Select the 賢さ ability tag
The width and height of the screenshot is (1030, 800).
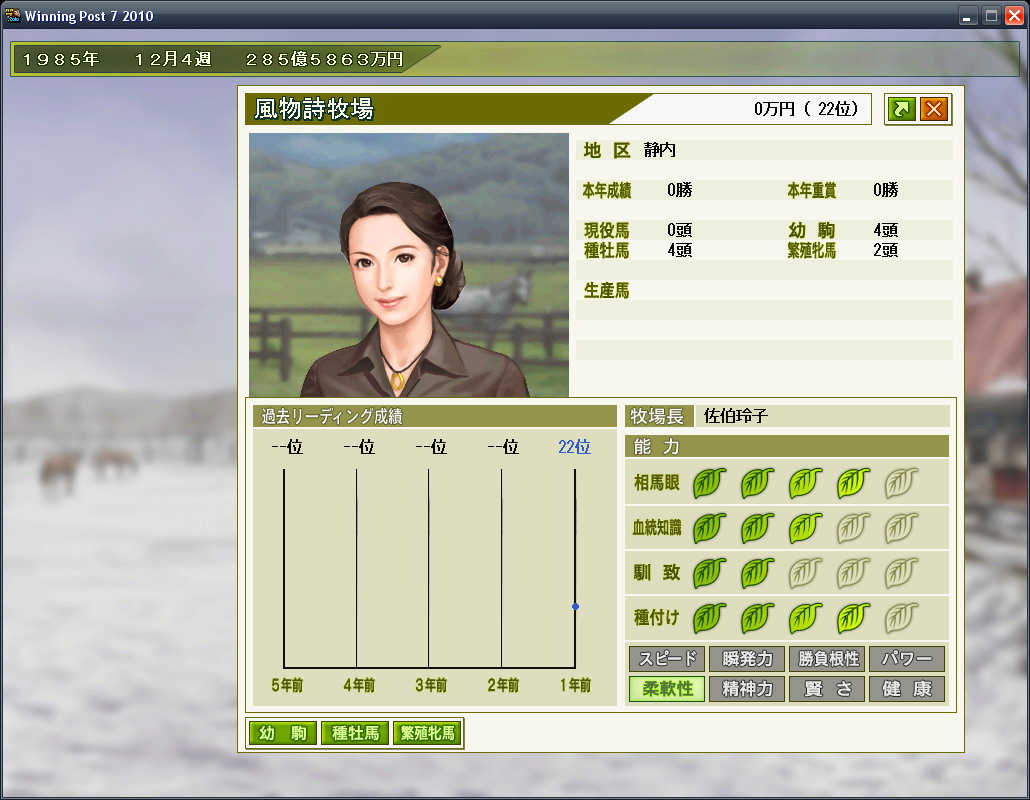click(x=828, y=689)
